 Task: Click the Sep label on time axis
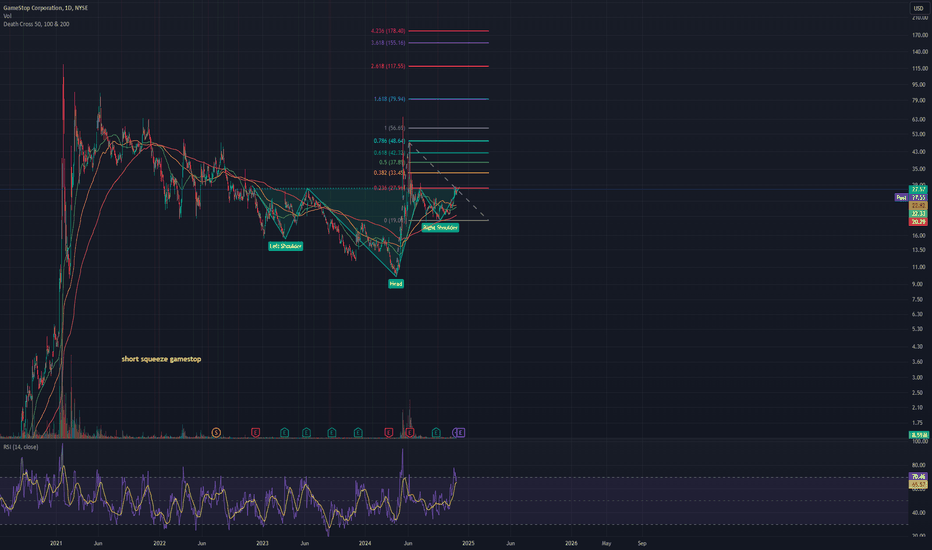[642, 543]
